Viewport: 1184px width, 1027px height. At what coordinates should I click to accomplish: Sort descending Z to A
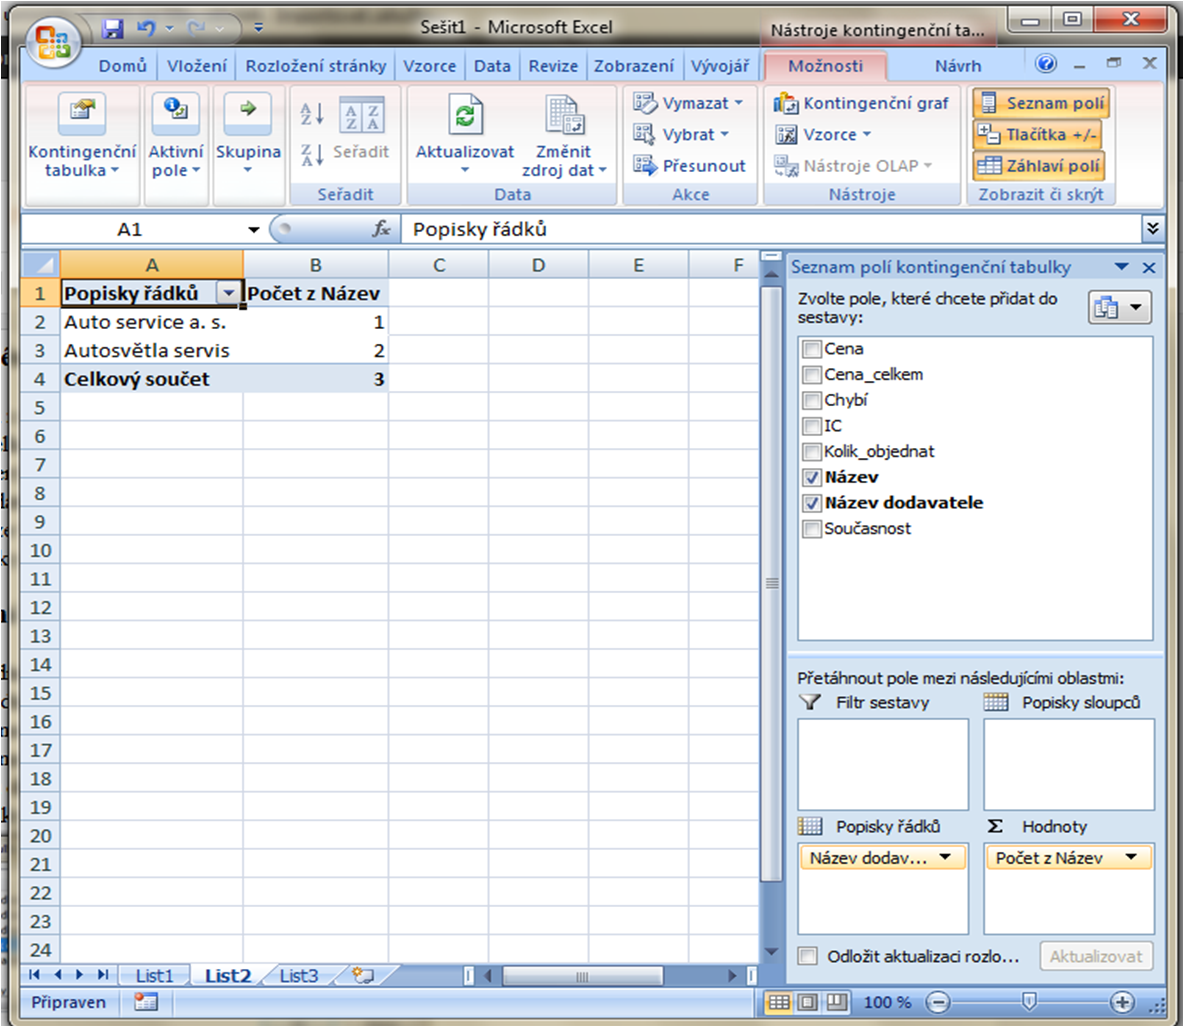point(312,154)
